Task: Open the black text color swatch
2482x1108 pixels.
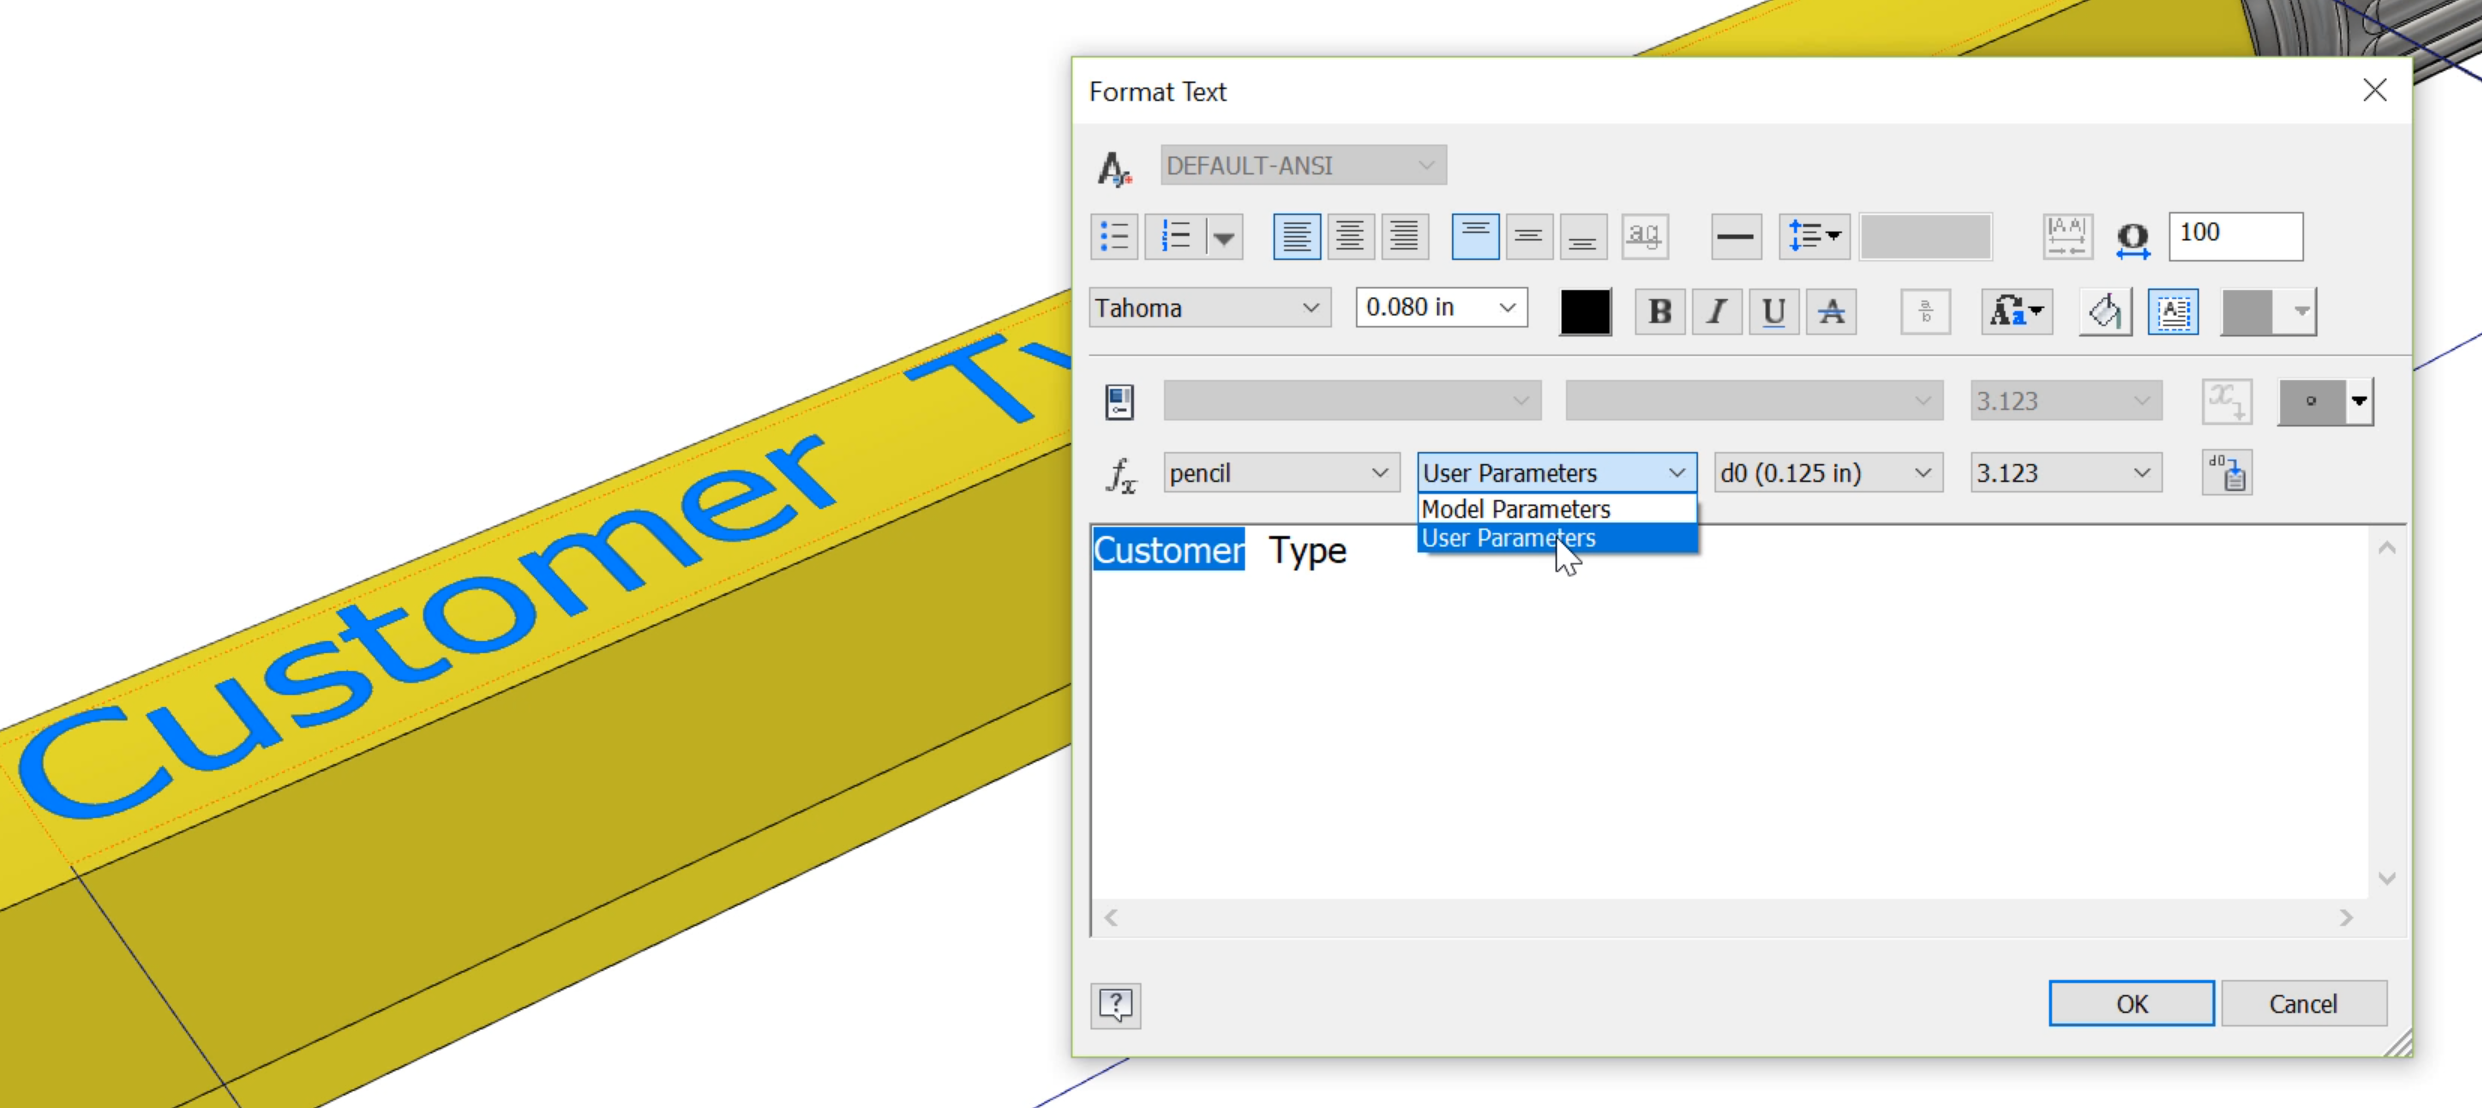Action: 1585,312
